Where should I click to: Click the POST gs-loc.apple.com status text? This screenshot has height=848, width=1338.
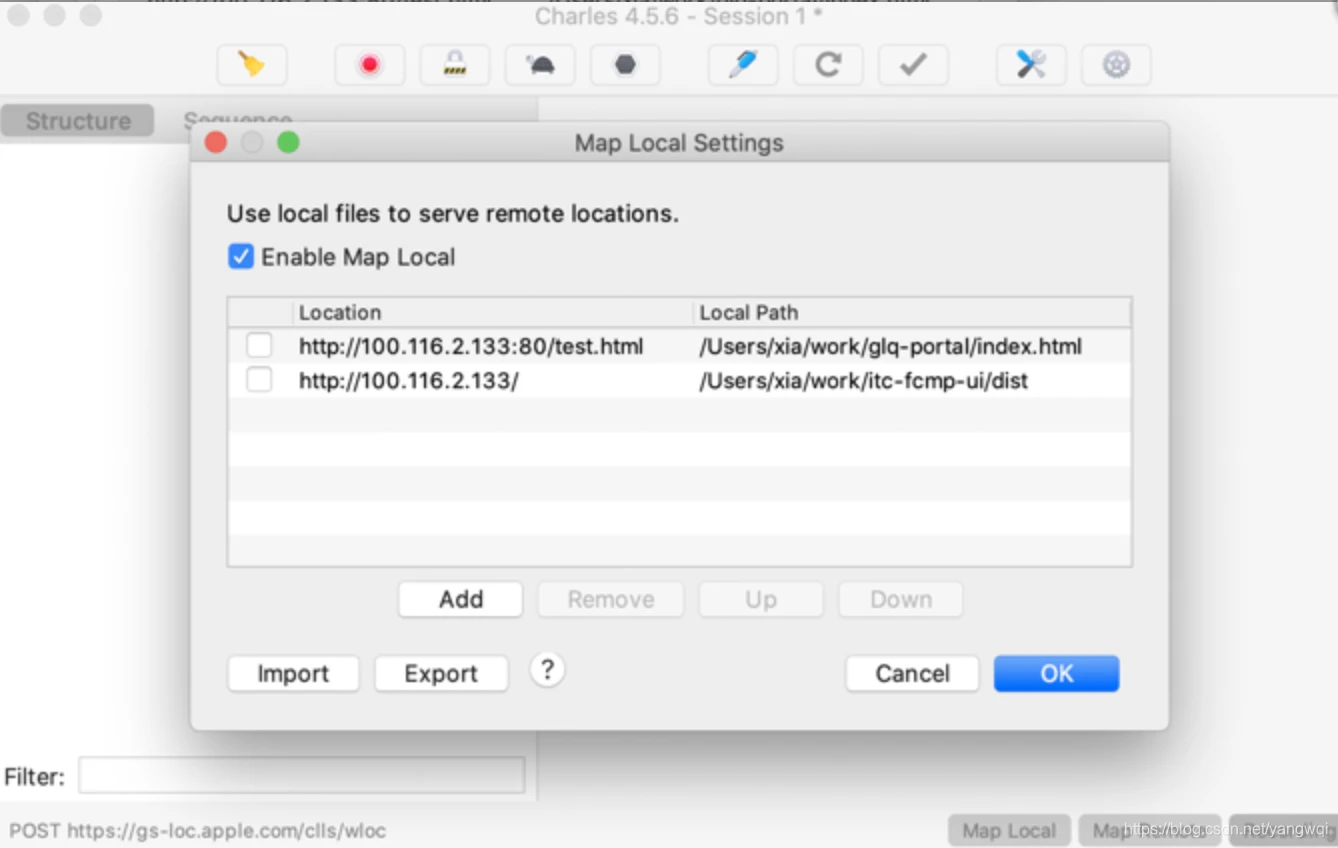[197, 830]
